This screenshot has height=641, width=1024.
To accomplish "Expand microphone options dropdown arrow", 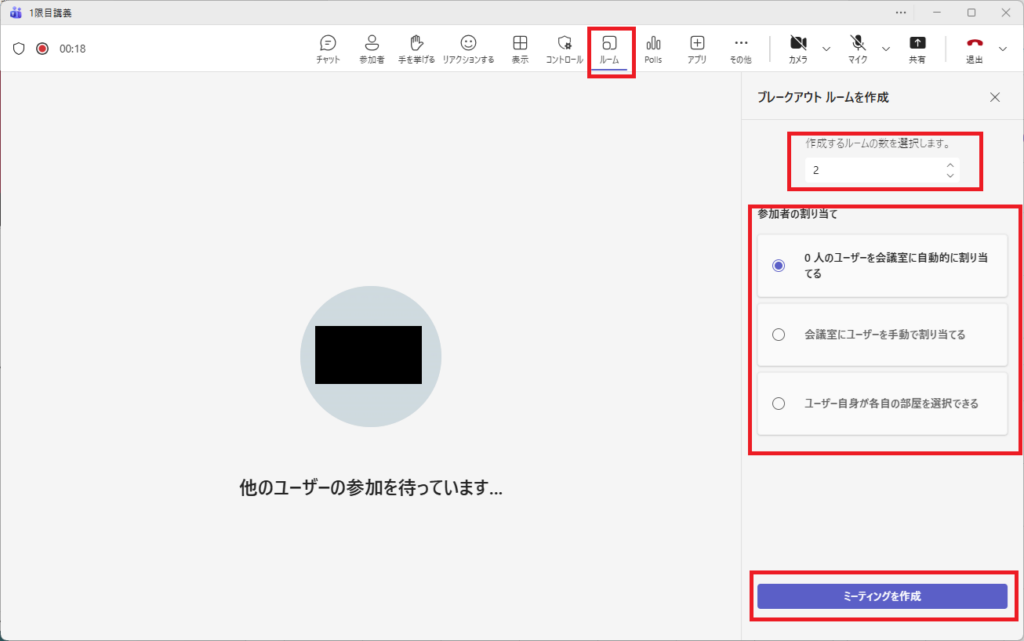I will pos(885,48).
